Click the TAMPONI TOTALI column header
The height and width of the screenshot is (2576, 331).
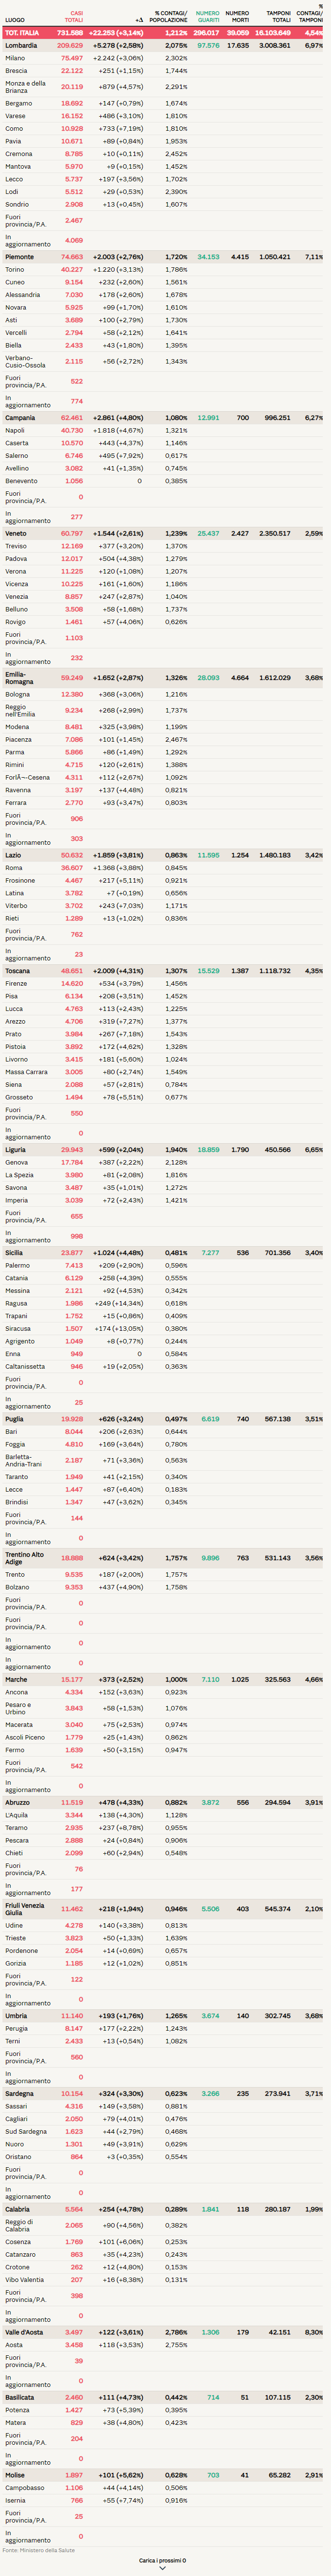click(278, 17)
